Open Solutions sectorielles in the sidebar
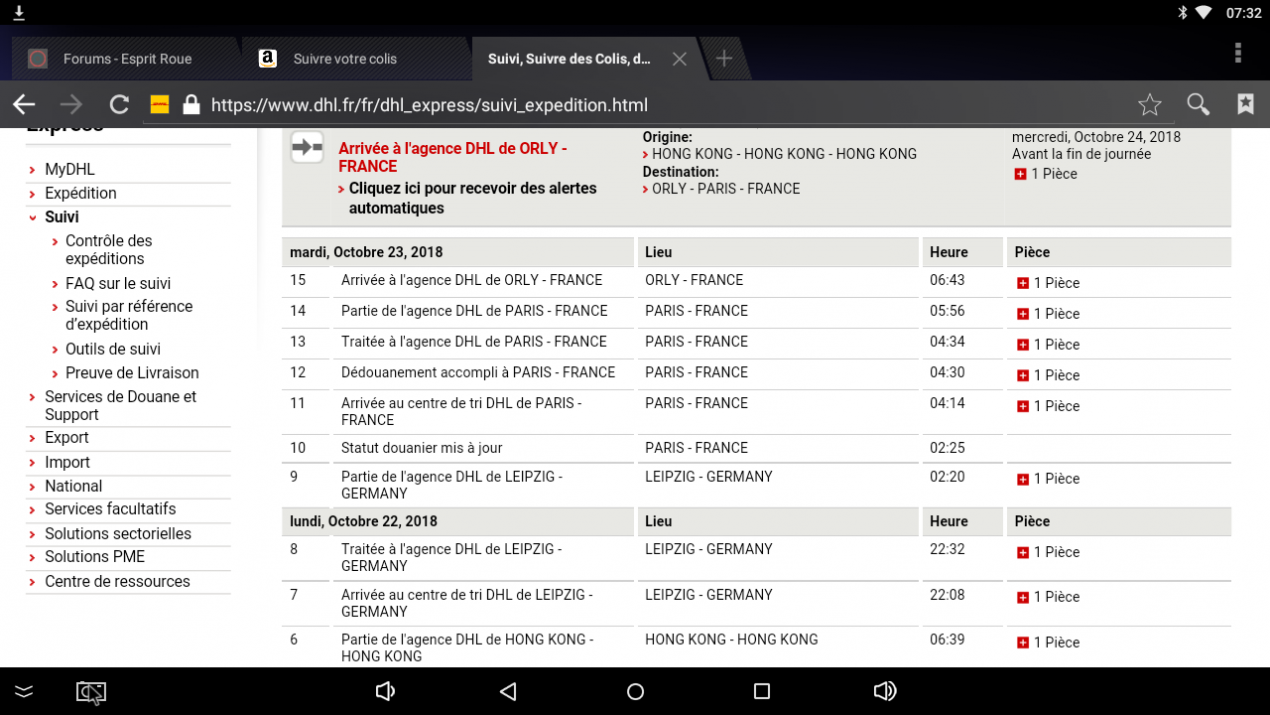The image size is (1270, 715). 118,534
